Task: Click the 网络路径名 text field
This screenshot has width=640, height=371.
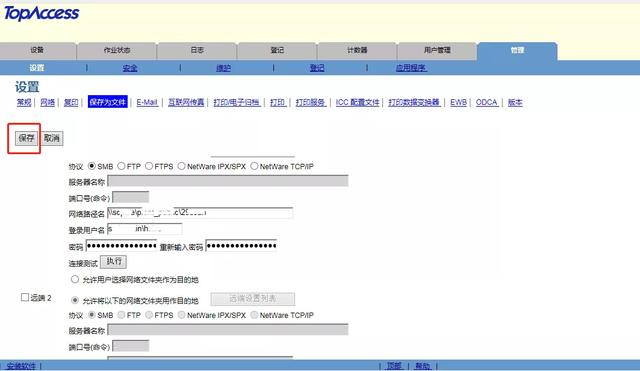Action: pos(200,213)
